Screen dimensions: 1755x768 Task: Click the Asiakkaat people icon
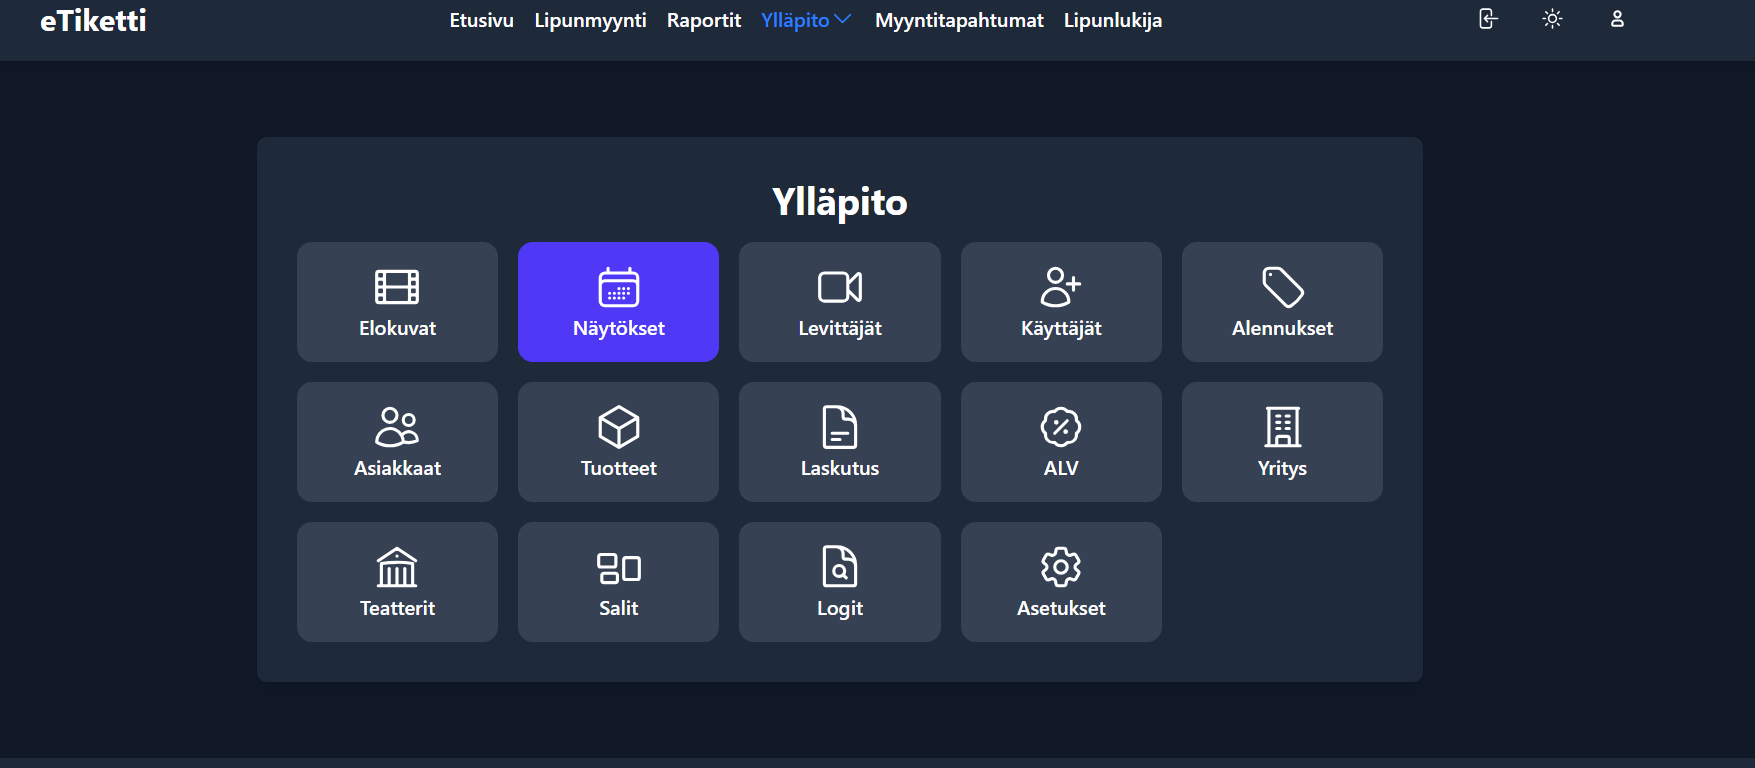pyautogui.click(x=397, y=427)
